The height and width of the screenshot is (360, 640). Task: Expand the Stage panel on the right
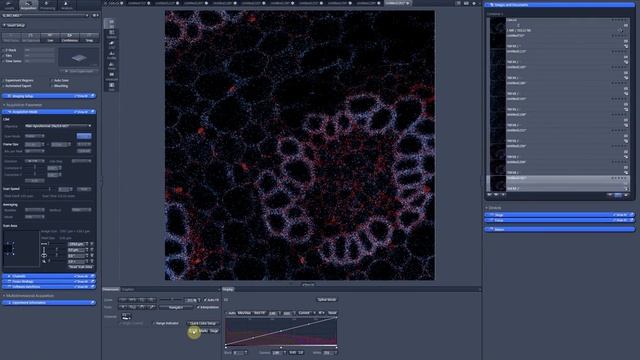click(559, 215)
